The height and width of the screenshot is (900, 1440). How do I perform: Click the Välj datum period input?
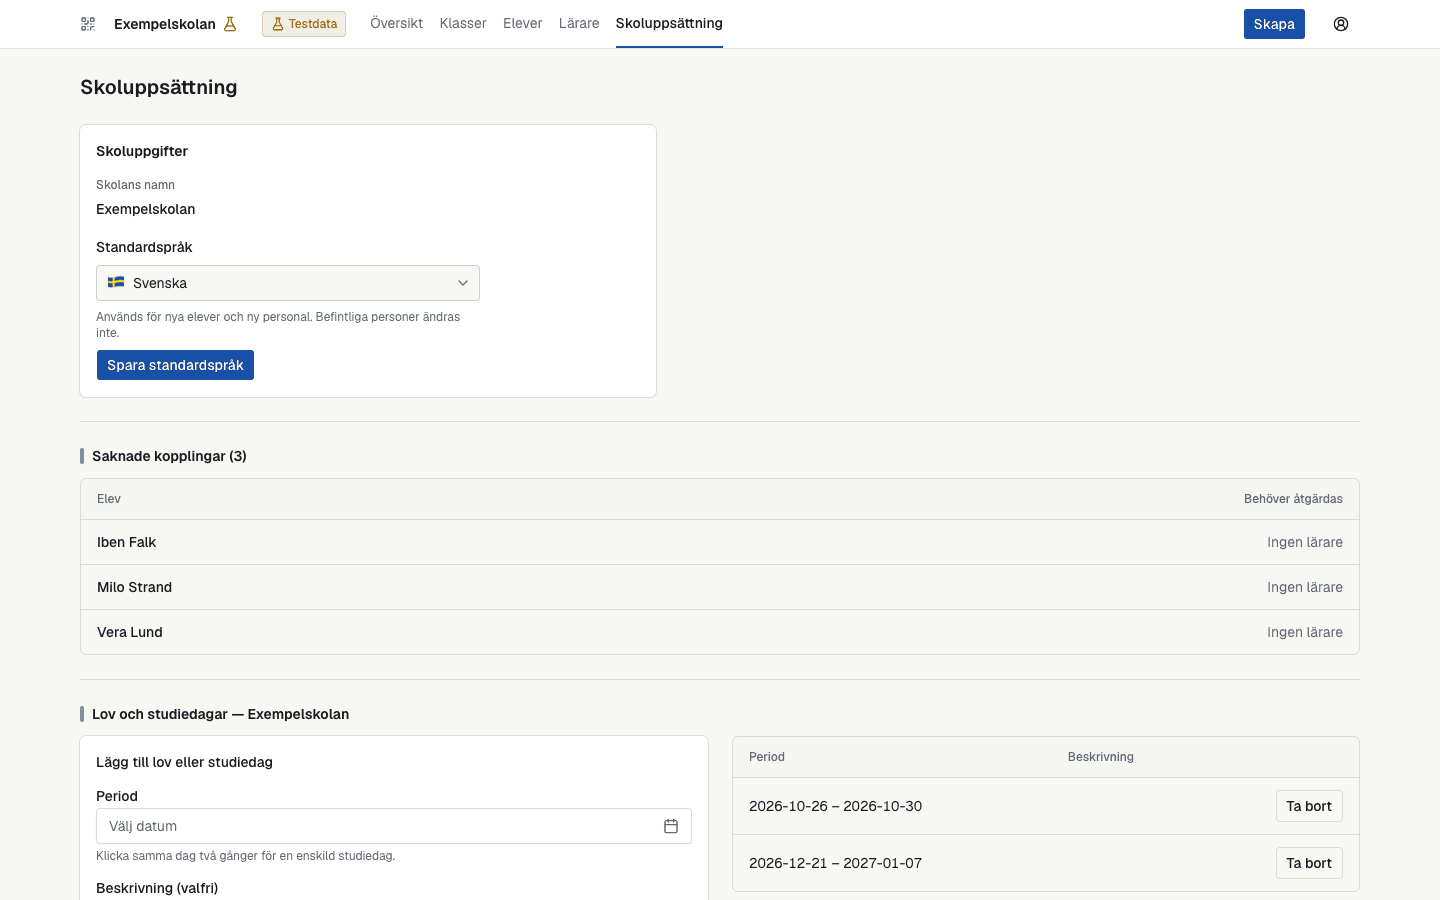pyautogui.click(x=394, y=826)
